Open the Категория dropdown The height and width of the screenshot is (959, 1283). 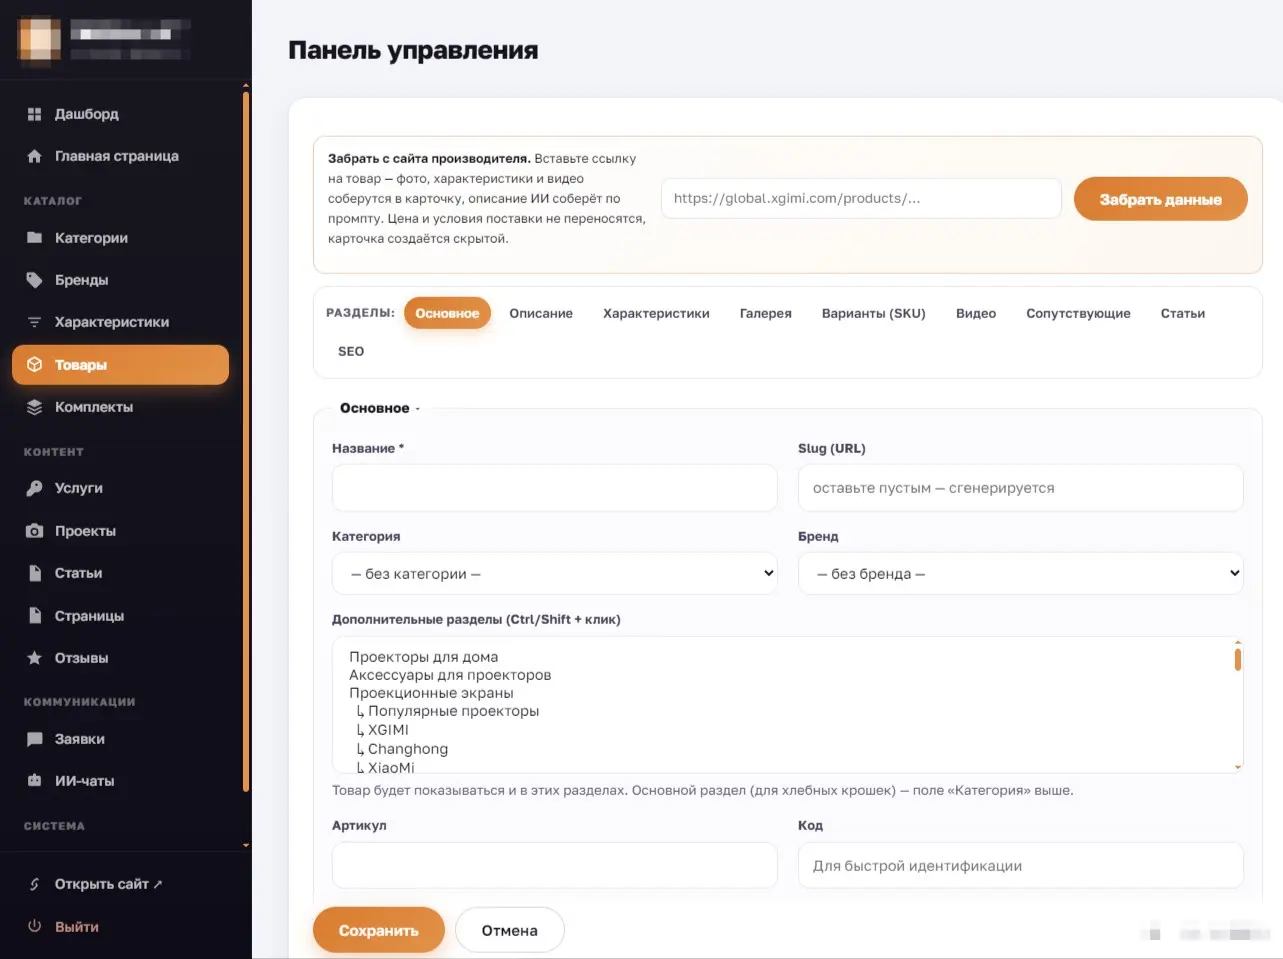coord(554,574)
